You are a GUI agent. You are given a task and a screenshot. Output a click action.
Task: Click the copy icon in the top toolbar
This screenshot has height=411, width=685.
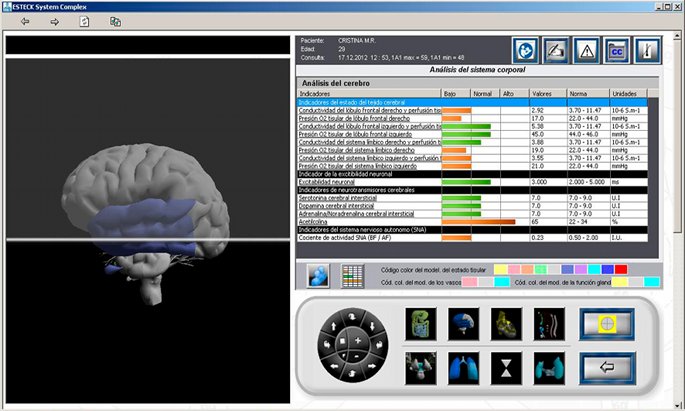115,20
